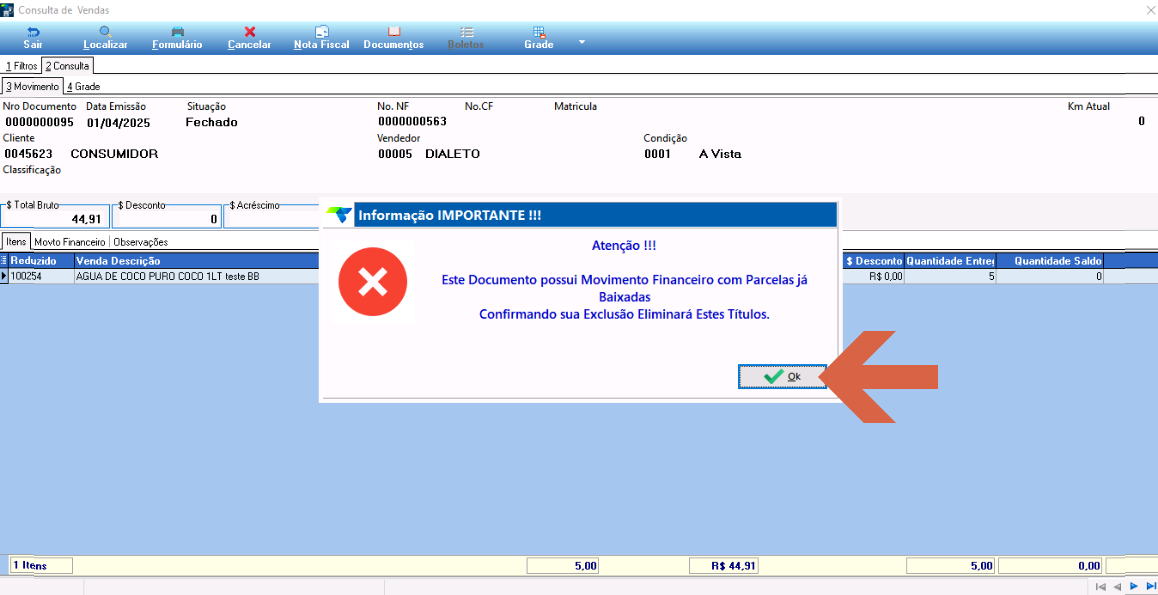Click the Venda Descrição column header
Viewport: 1158px width, 595px height.
(x=118, y=261)
